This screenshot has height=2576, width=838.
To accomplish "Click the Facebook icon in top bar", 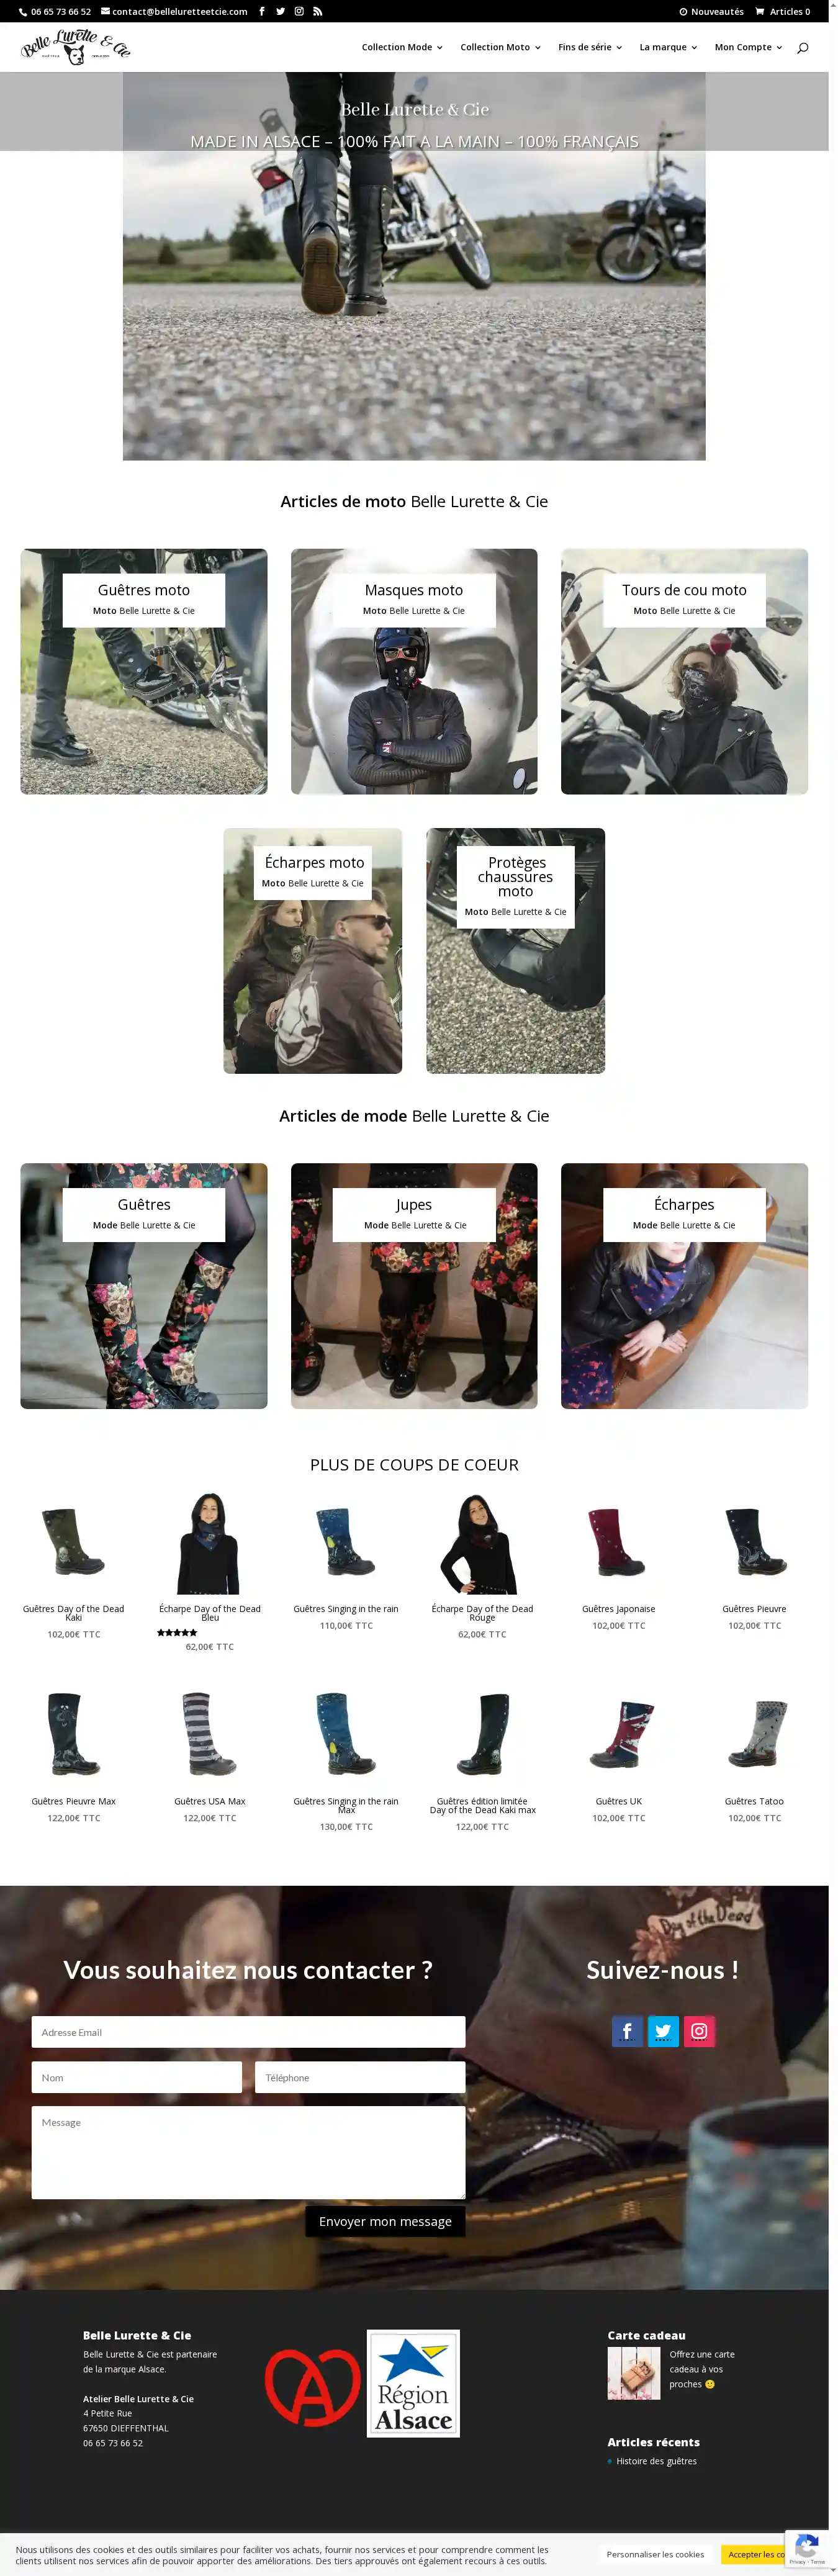I will (262, 11).
